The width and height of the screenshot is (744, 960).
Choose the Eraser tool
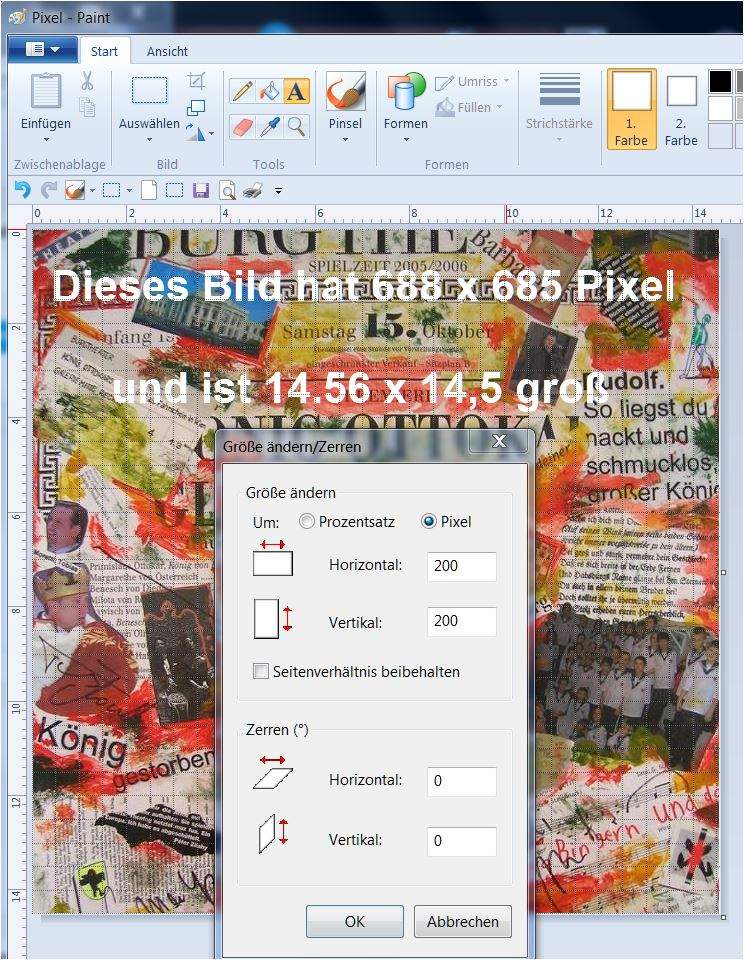coord(242,126)
